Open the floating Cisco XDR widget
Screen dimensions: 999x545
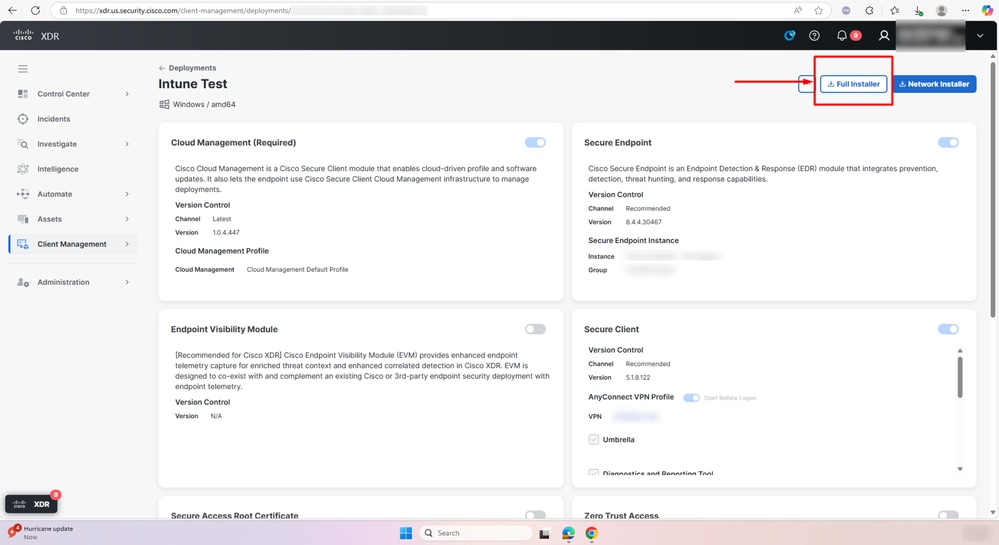pos(31,504)
